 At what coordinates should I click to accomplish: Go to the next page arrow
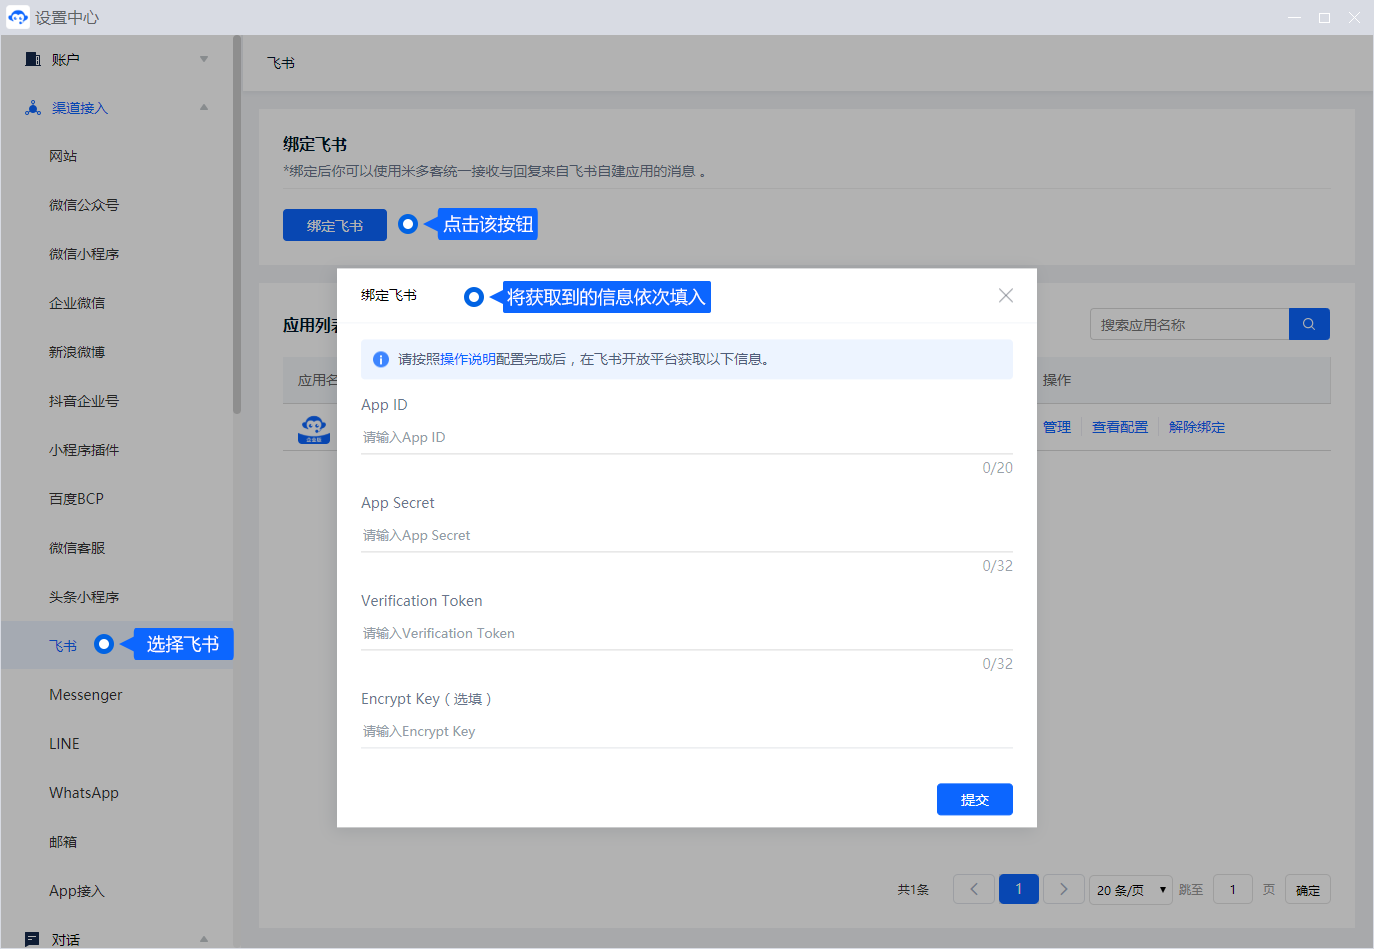[x=1063, y=889]
